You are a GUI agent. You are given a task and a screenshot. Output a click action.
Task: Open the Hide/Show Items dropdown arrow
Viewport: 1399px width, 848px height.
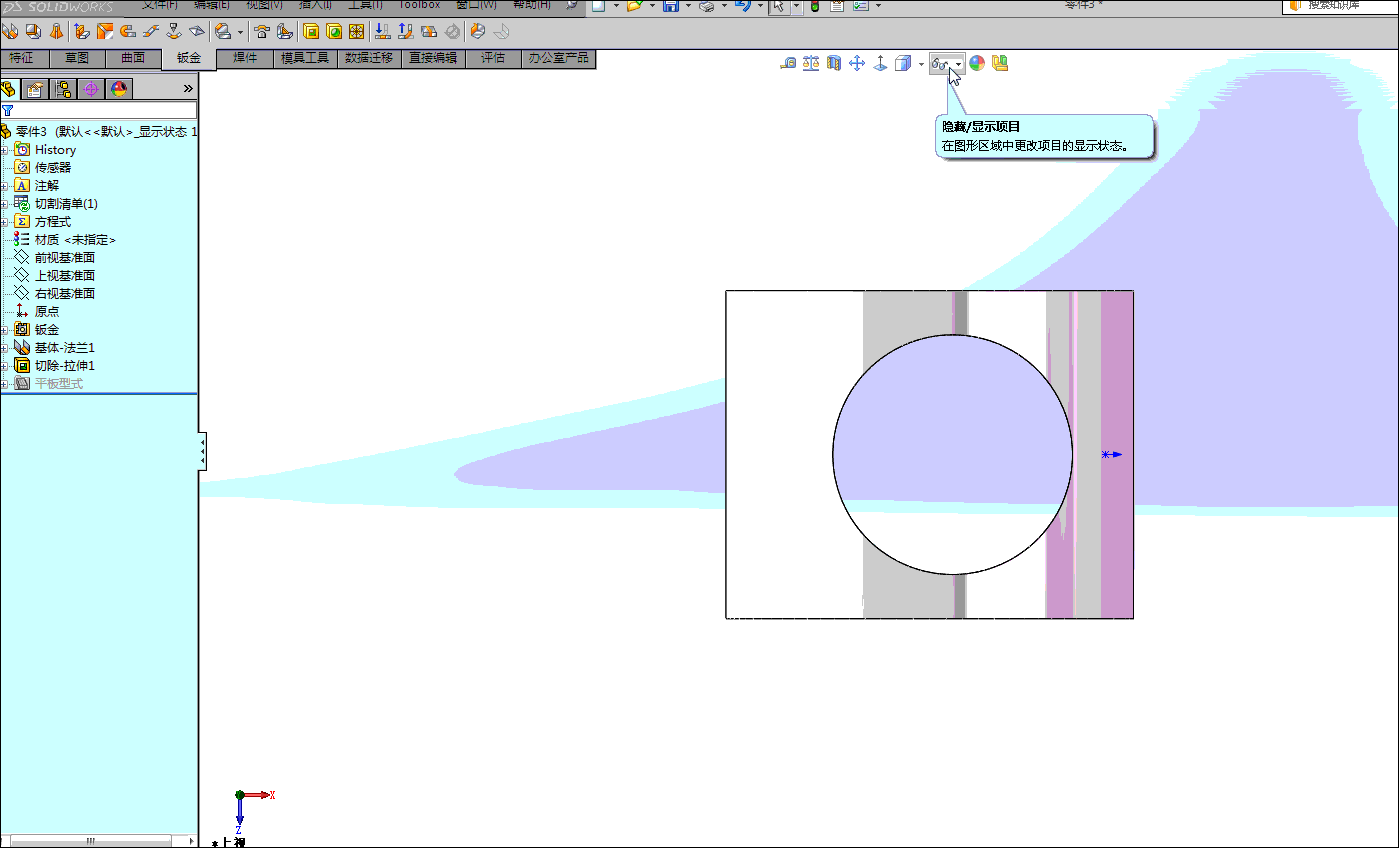958,64
